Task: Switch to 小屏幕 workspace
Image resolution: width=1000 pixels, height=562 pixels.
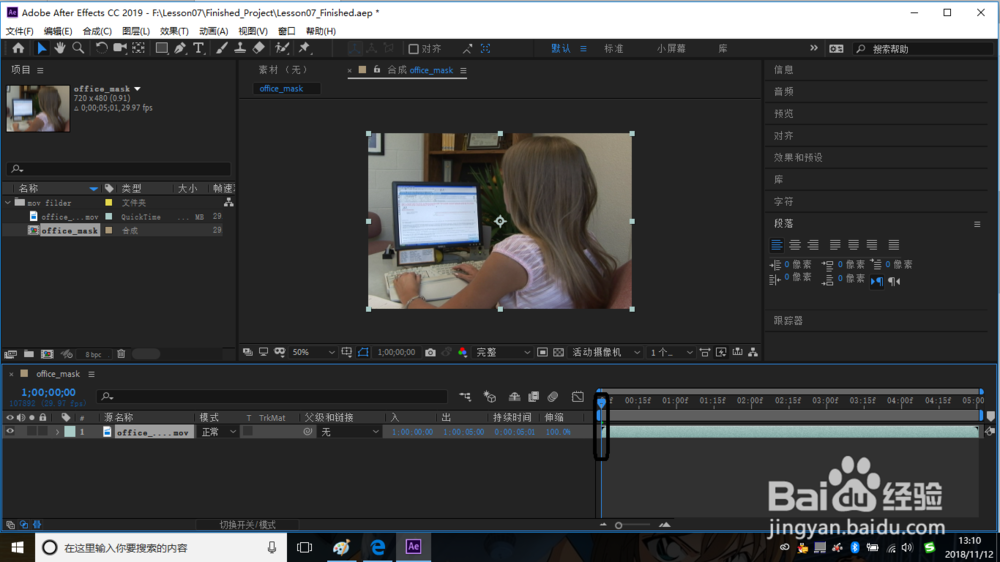Action: pos(671,49)
